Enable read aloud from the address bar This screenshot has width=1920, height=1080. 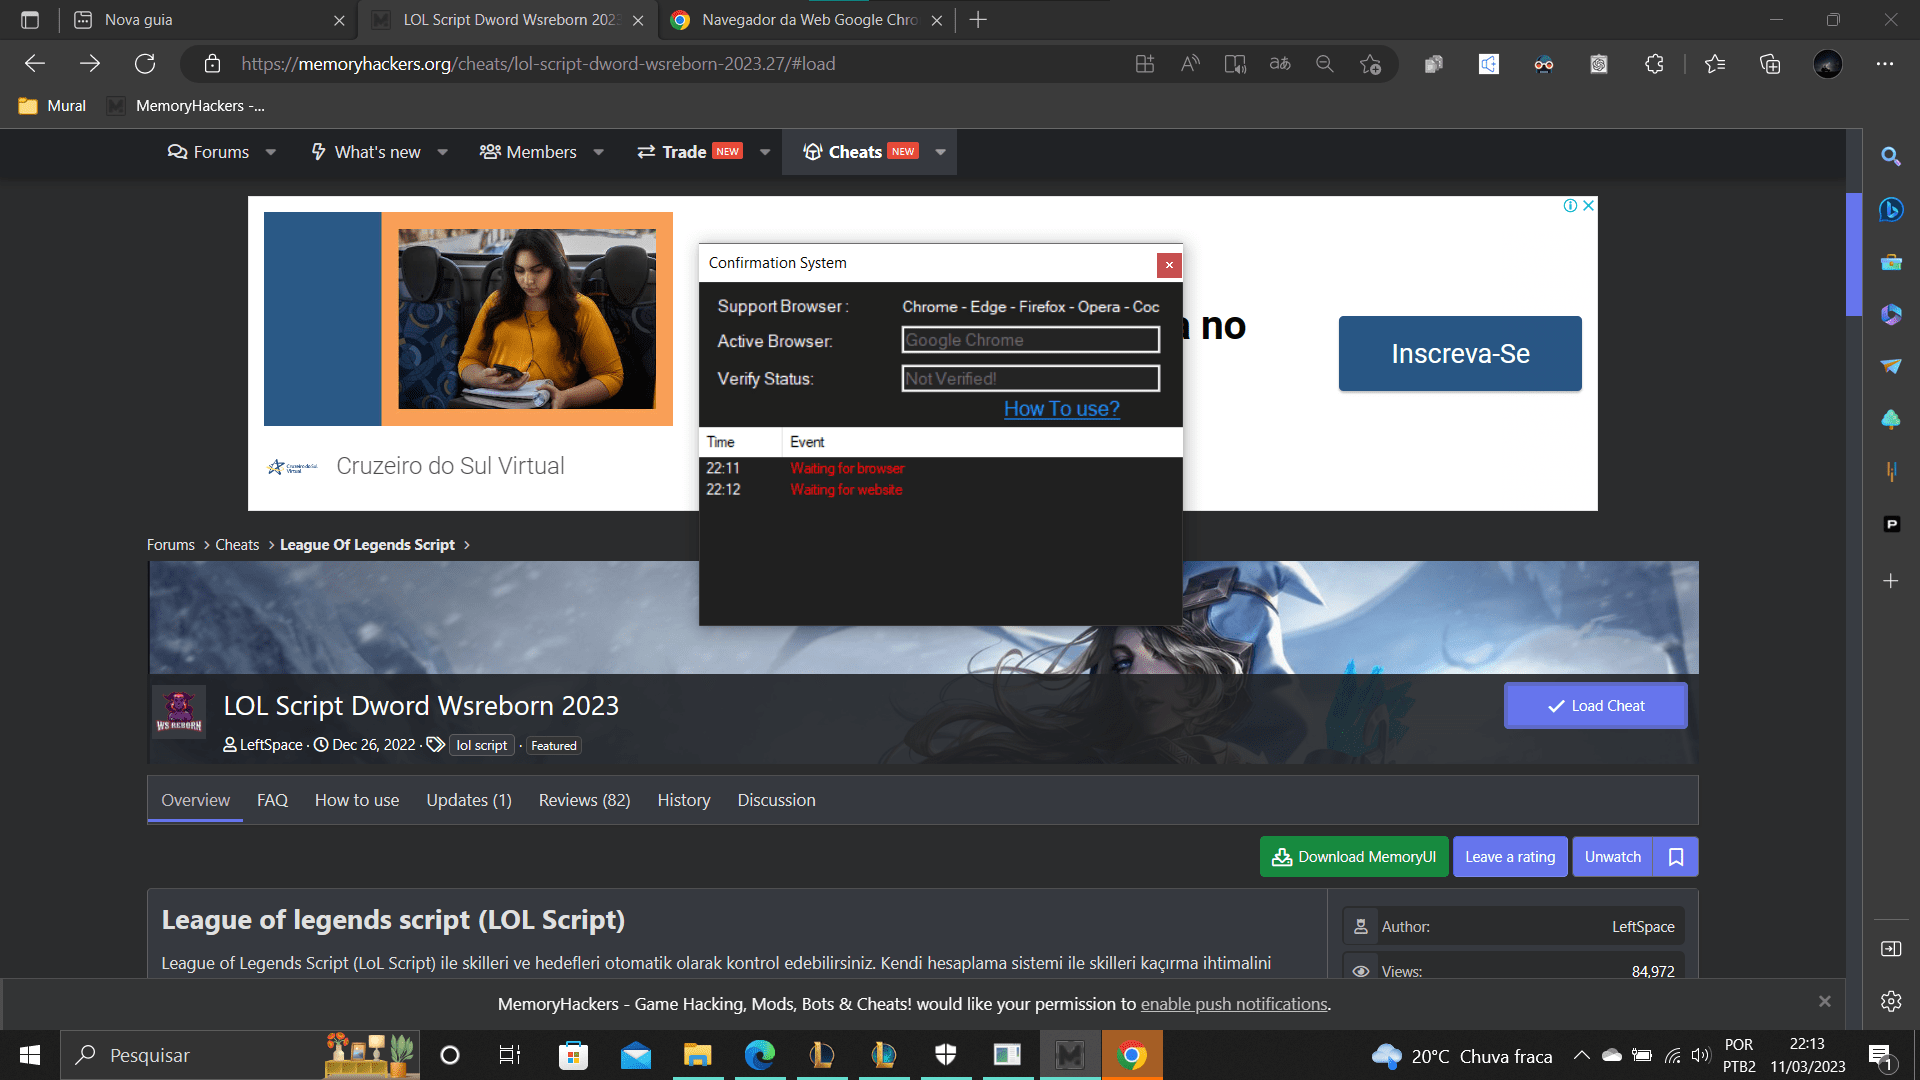[1190, 64]
